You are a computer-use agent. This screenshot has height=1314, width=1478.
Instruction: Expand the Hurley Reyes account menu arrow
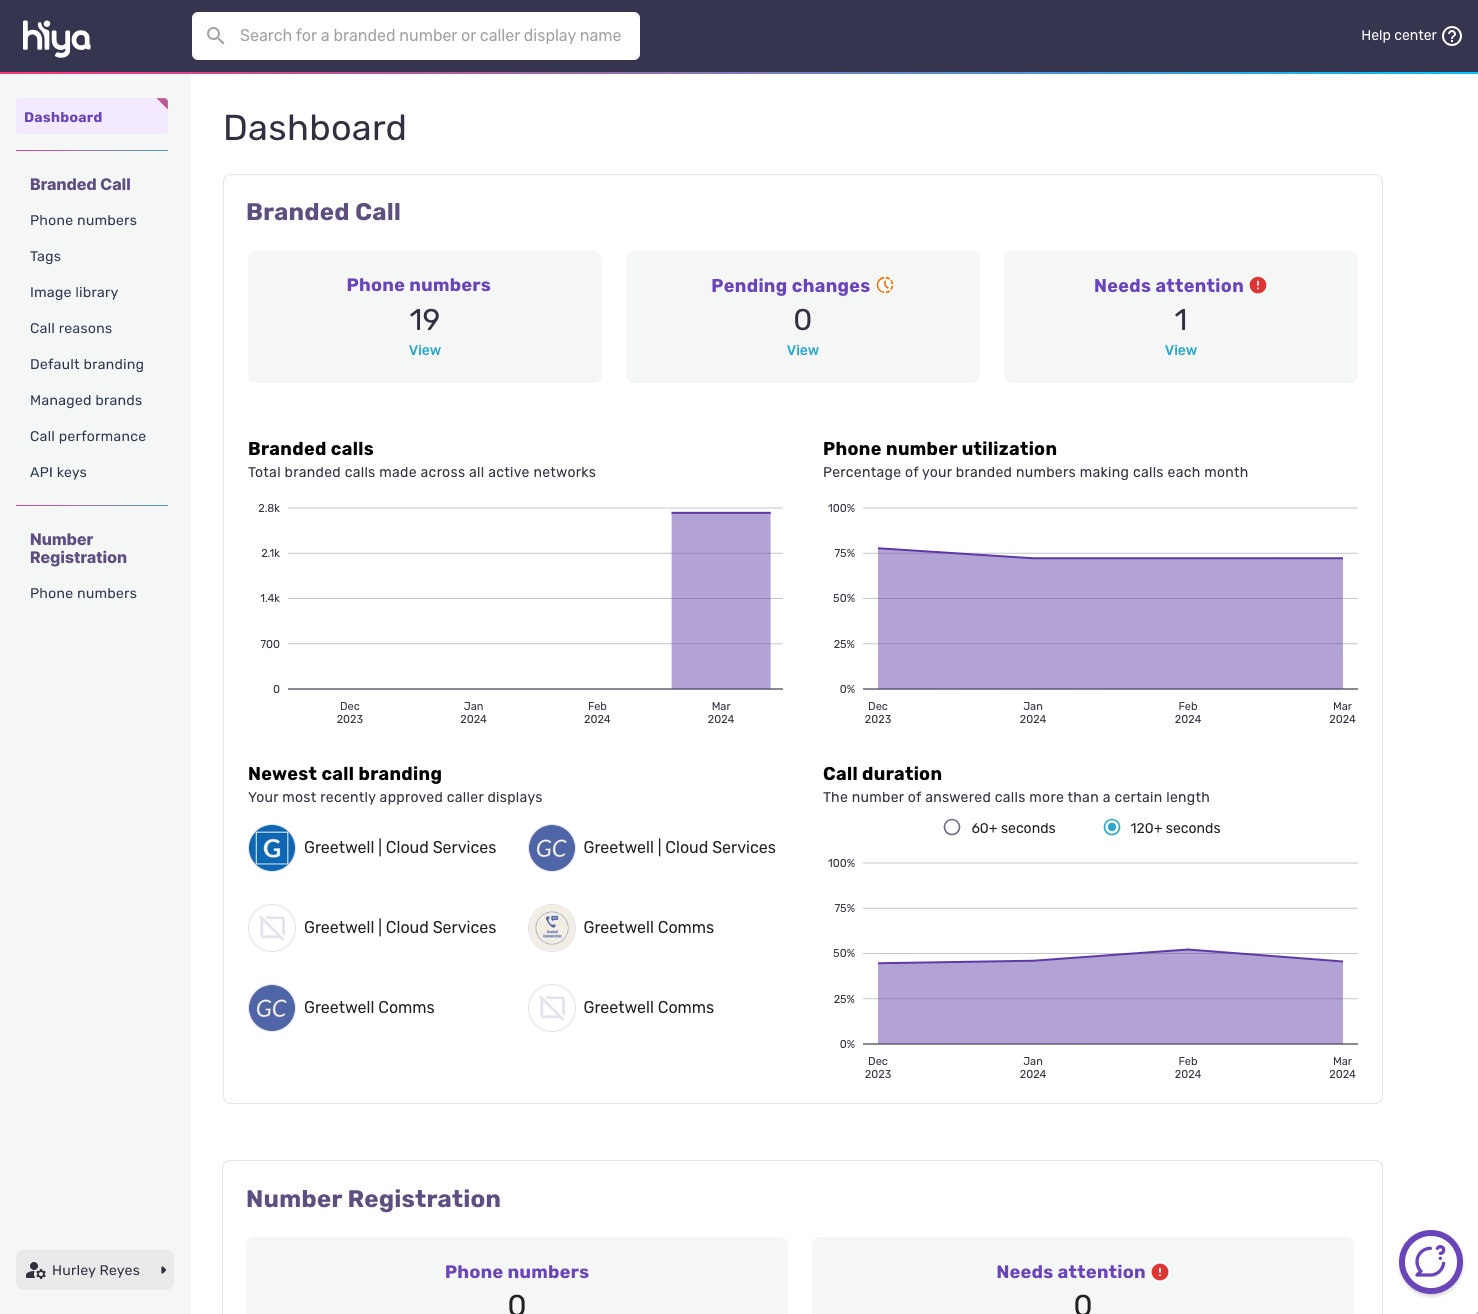(163, 1270)
